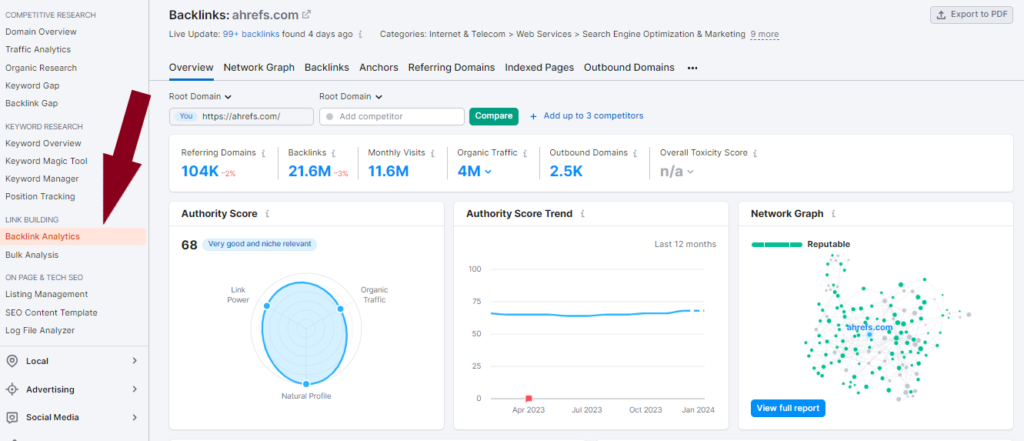The width and height of the screenshot is (1024, 441).
Task: Click the 21.6M Backlinks value
Action: pyautogui.click(x=310, y=172)
